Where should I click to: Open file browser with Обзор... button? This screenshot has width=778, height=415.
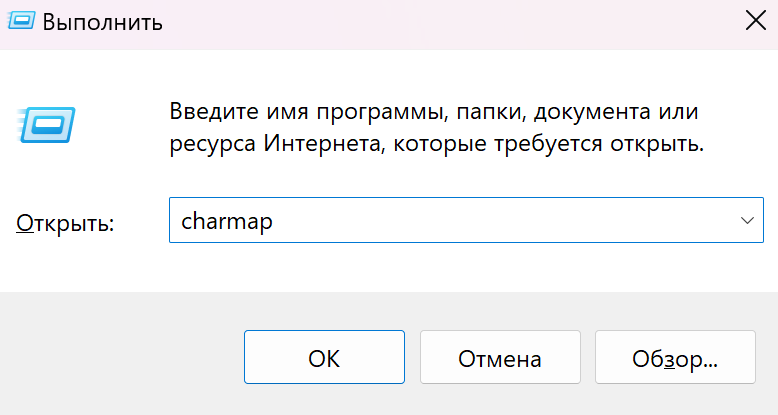point(675,358)
